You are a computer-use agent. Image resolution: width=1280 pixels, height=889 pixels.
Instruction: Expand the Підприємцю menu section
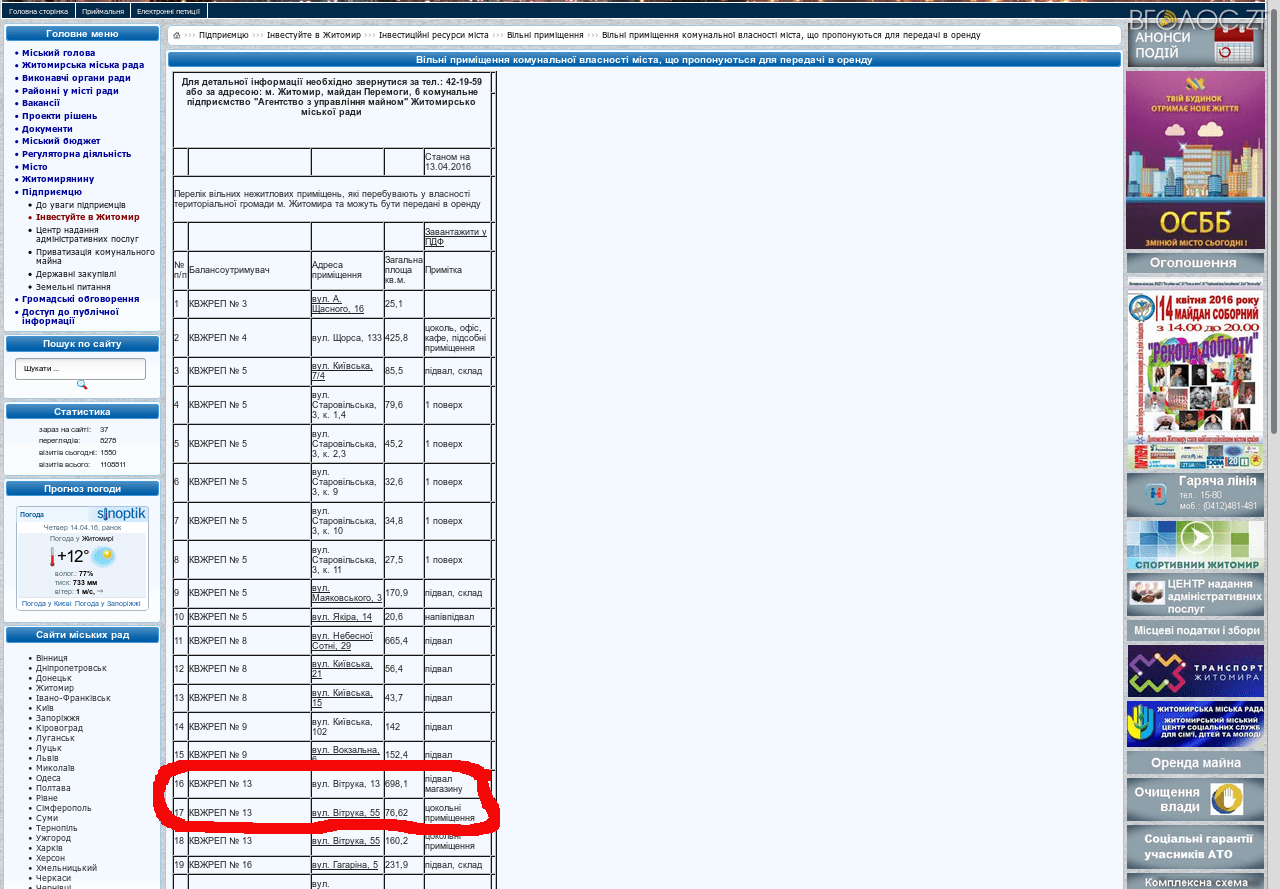(52, 191)
